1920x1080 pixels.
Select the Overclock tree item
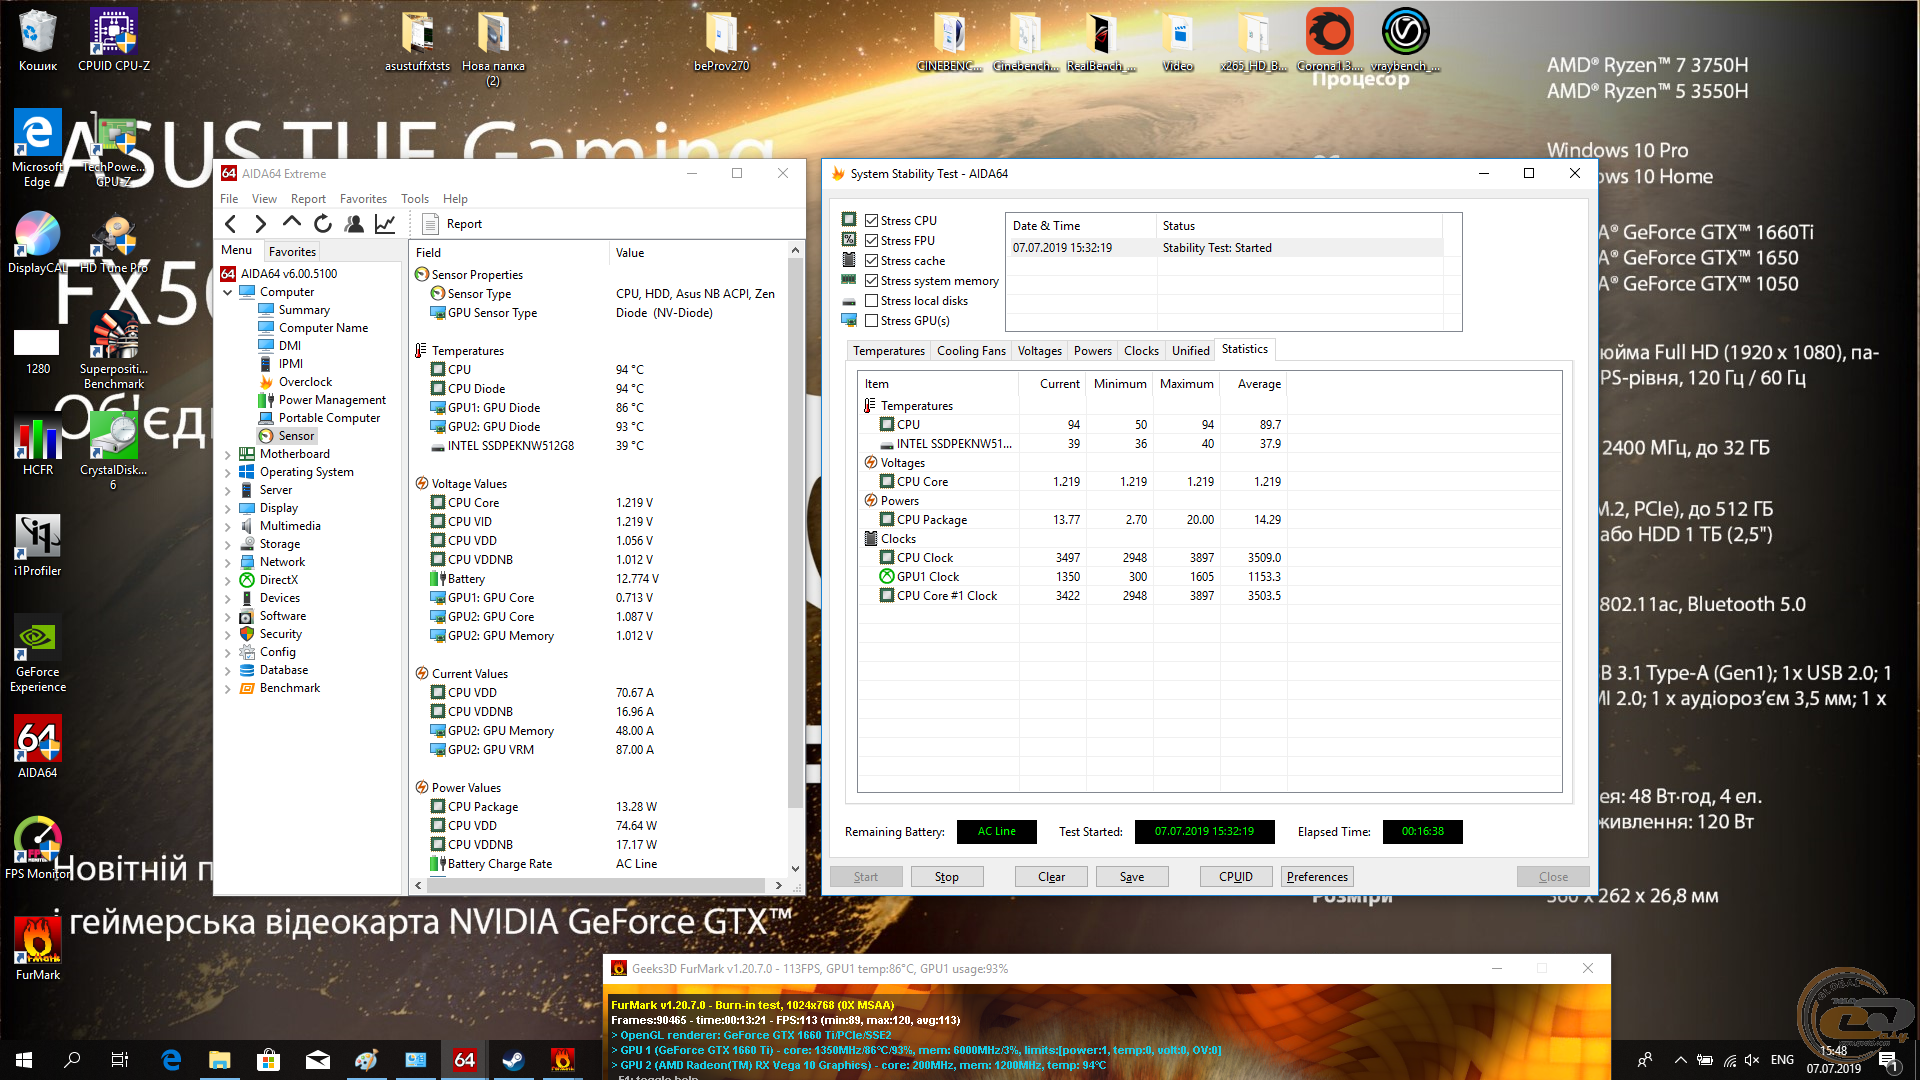point(305,382)
